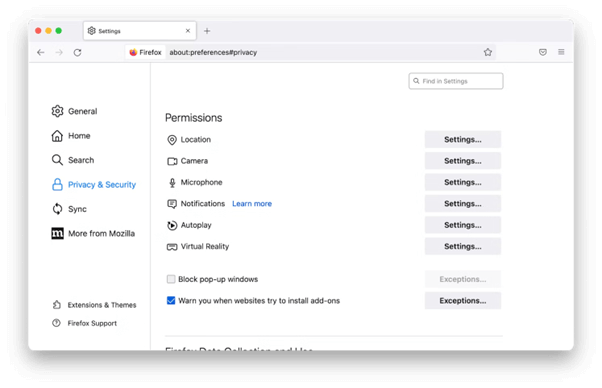Click the Location label text

click(x=196, y=139)
